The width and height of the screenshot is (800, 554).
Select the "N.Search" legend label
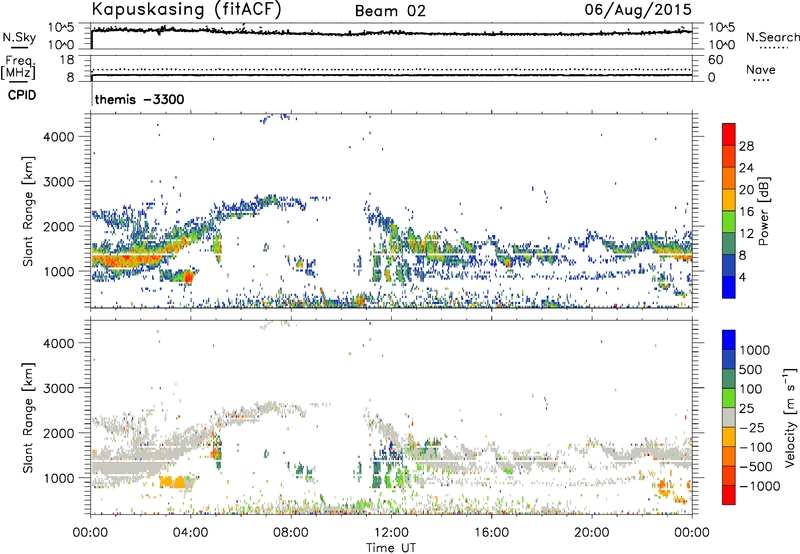(772, 37)
